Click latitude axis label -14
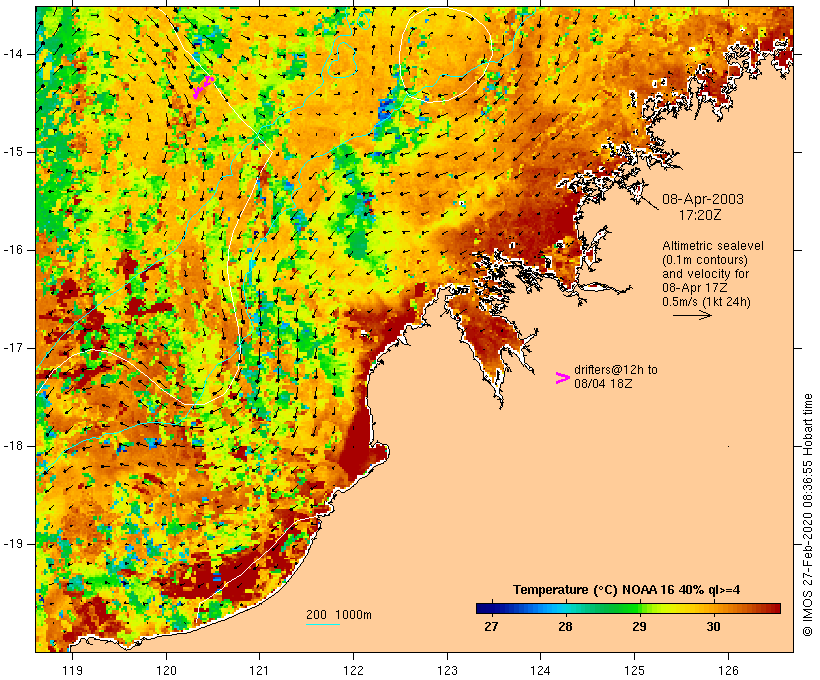The image size is (820, 680). coord(13,54)
